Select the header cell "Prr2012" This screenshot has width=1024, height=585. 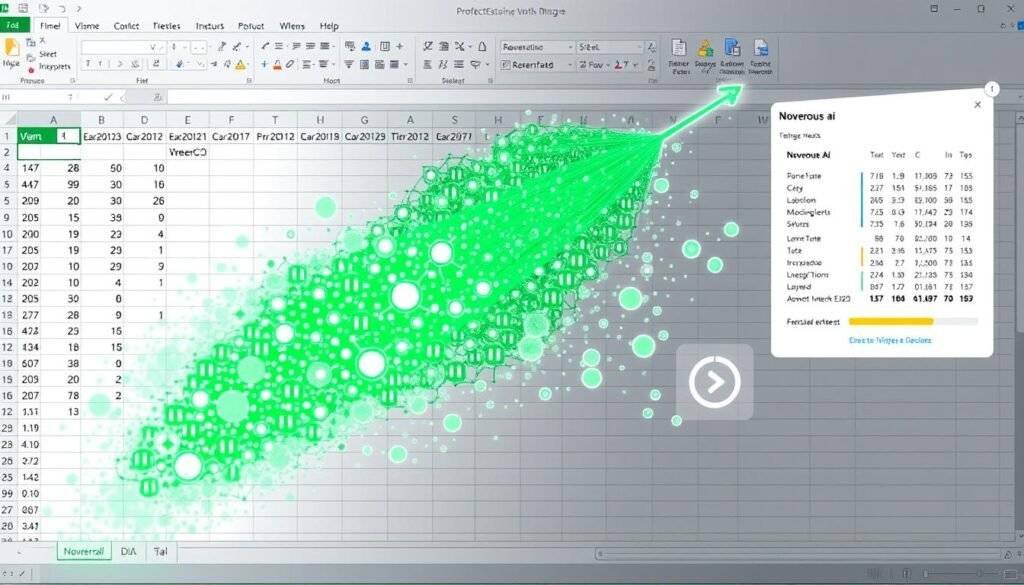pos(275,136)
